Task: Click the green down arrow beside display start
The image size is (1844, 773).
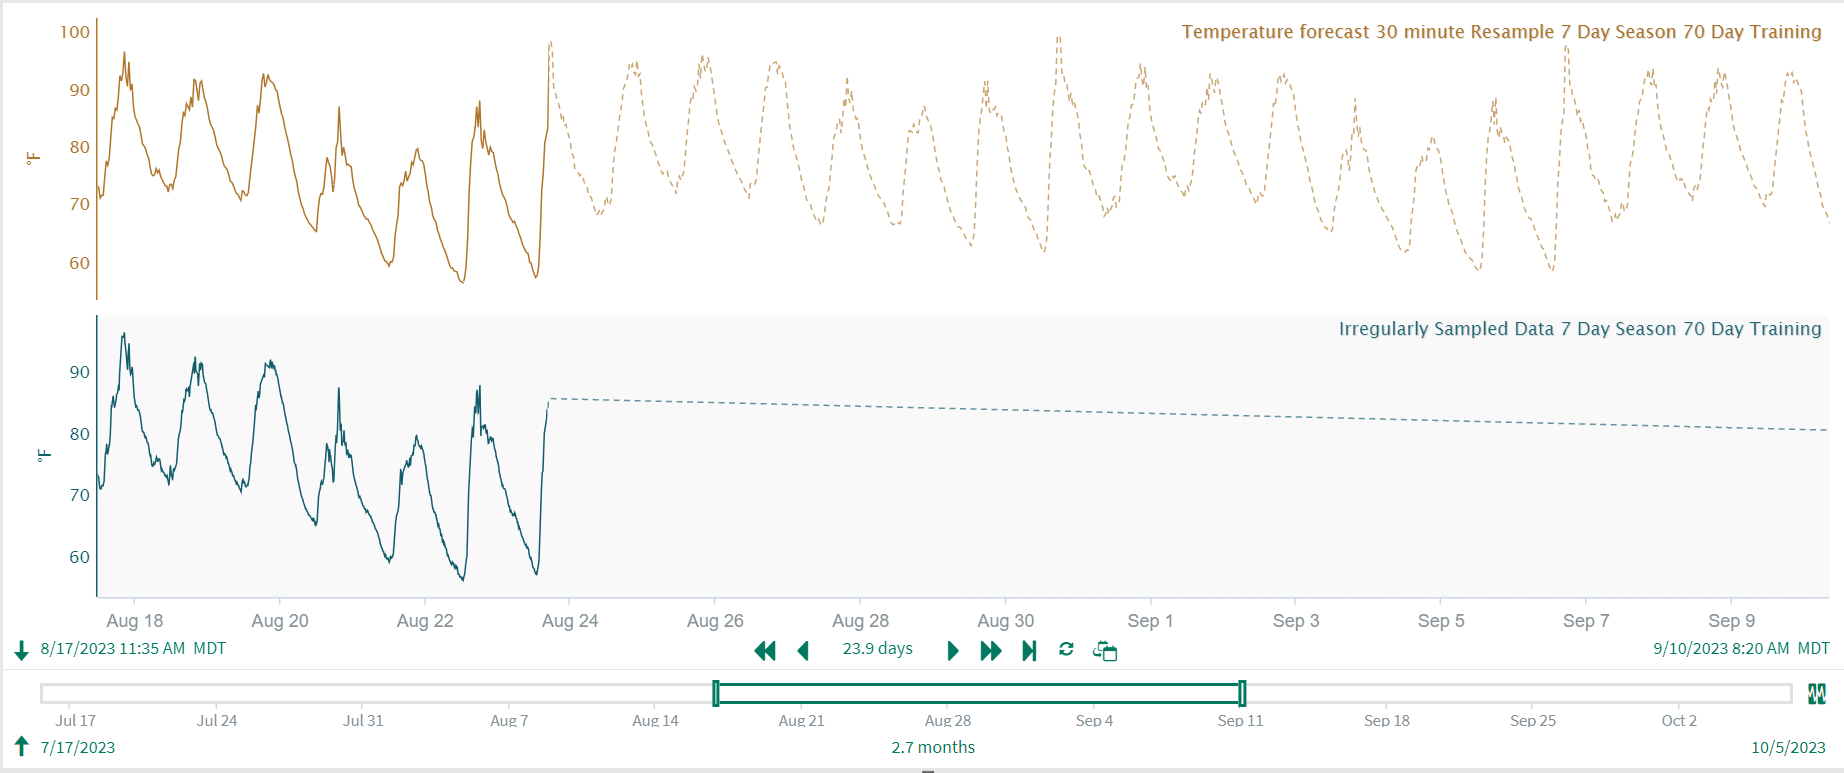Action: 21,651
